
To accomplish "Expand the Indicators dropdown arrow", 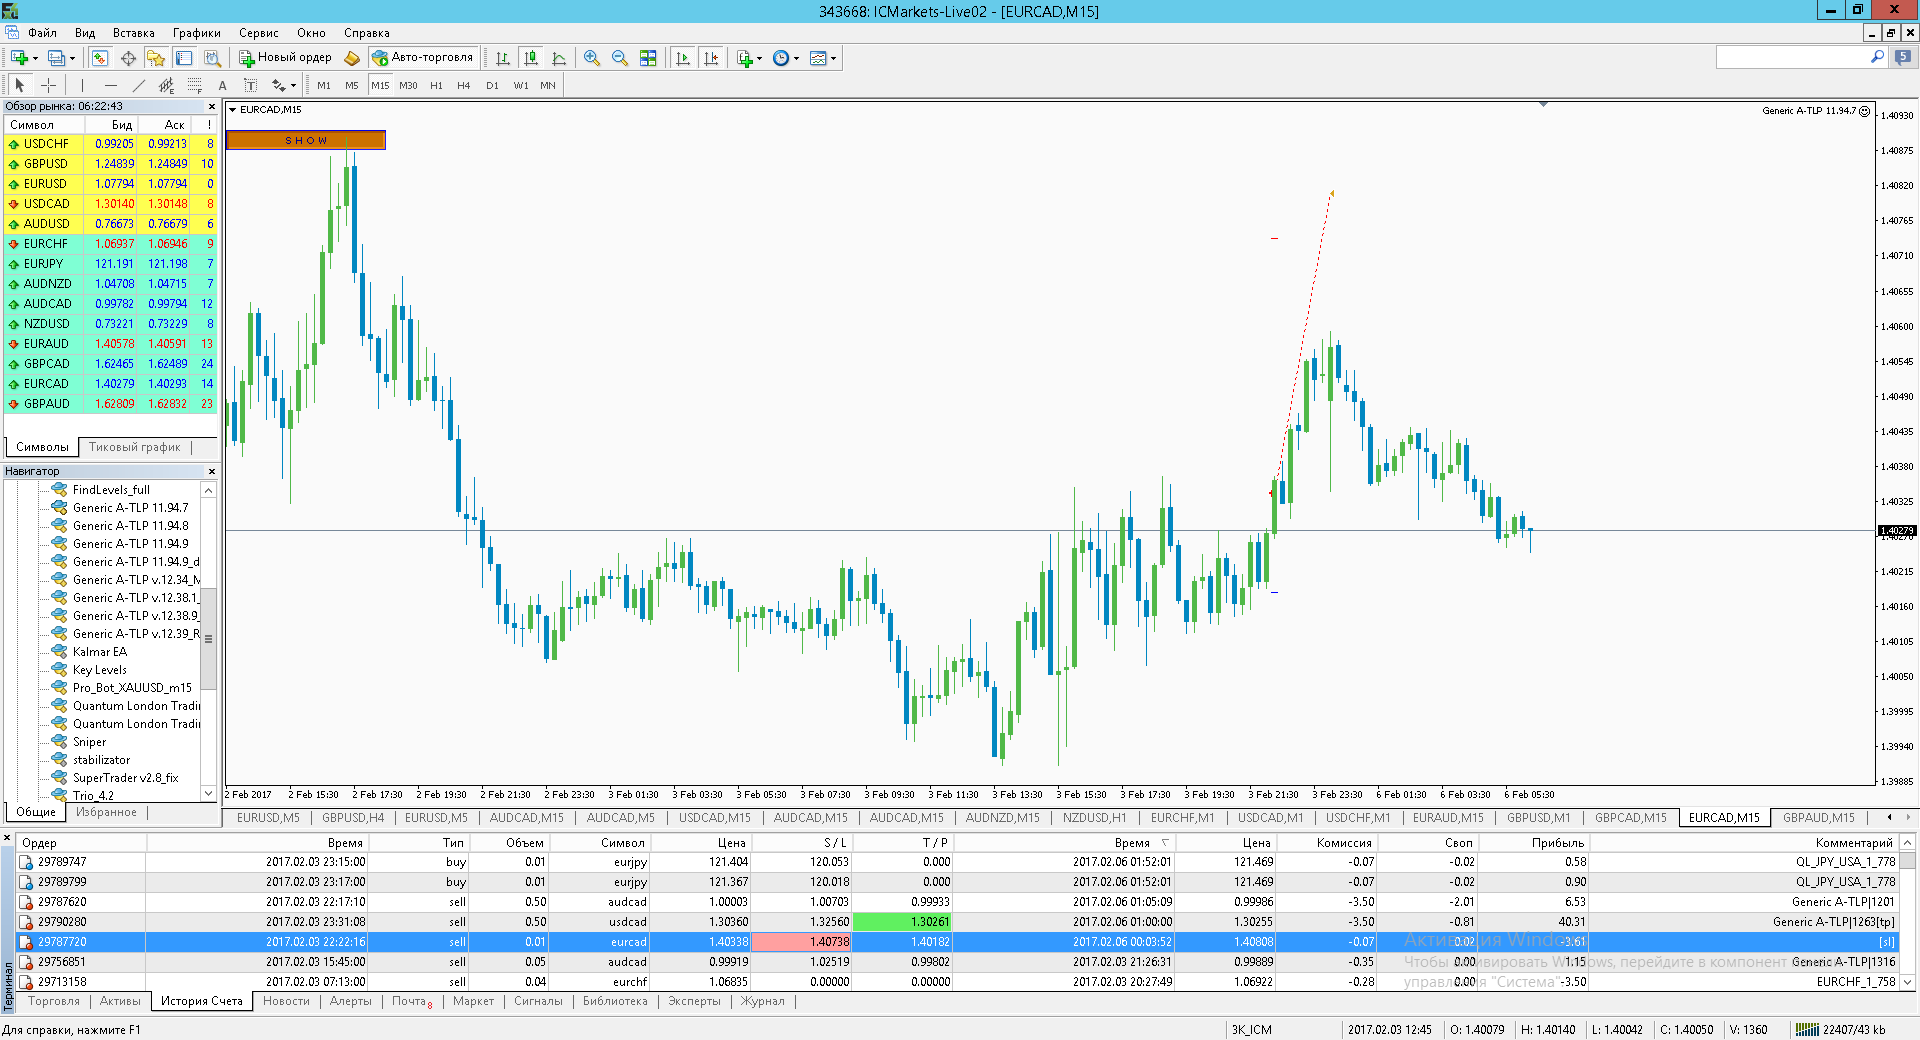I will [x=759, y=59].
